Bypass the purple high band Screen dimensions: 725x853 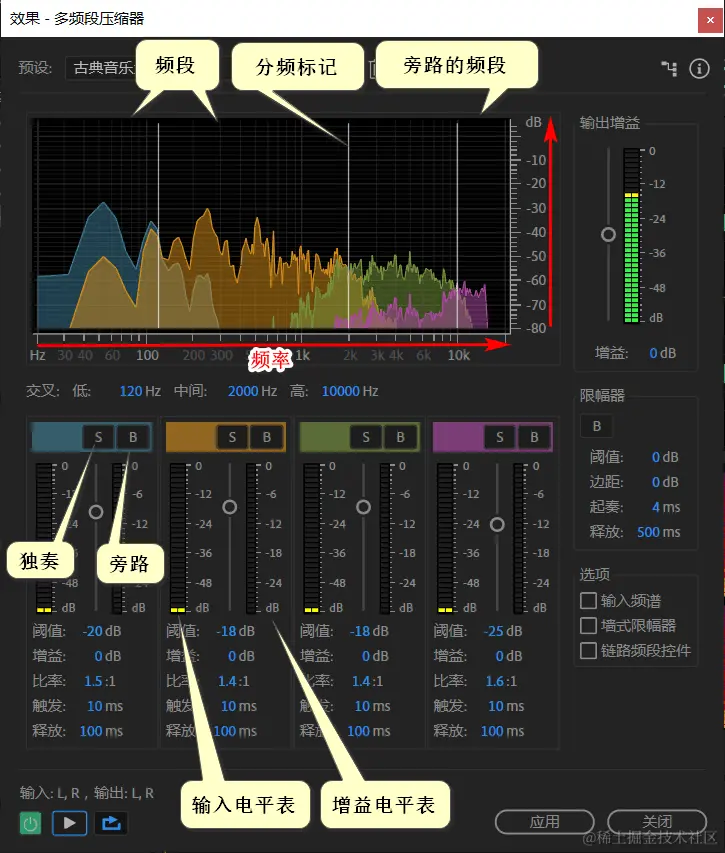click(534, 437)
